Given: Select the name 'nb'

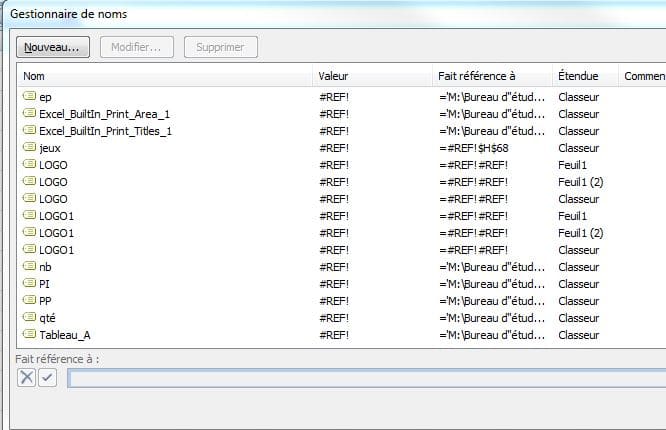Looking at the screenshot, I should pyautogui.click(x=45, y=267).
